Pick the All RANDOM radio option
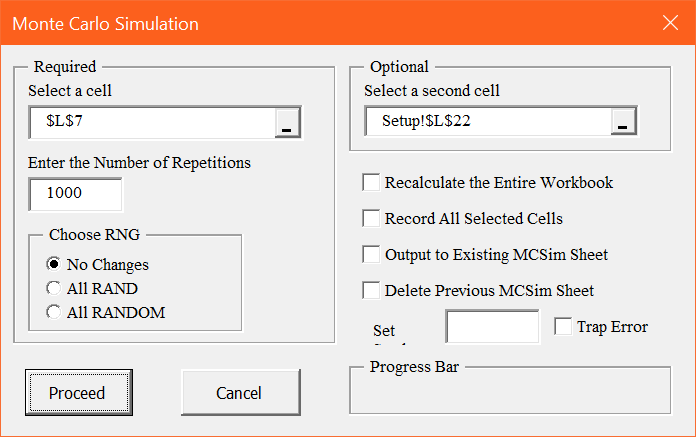Screen dimensions: 696x437 click(54, 312)
